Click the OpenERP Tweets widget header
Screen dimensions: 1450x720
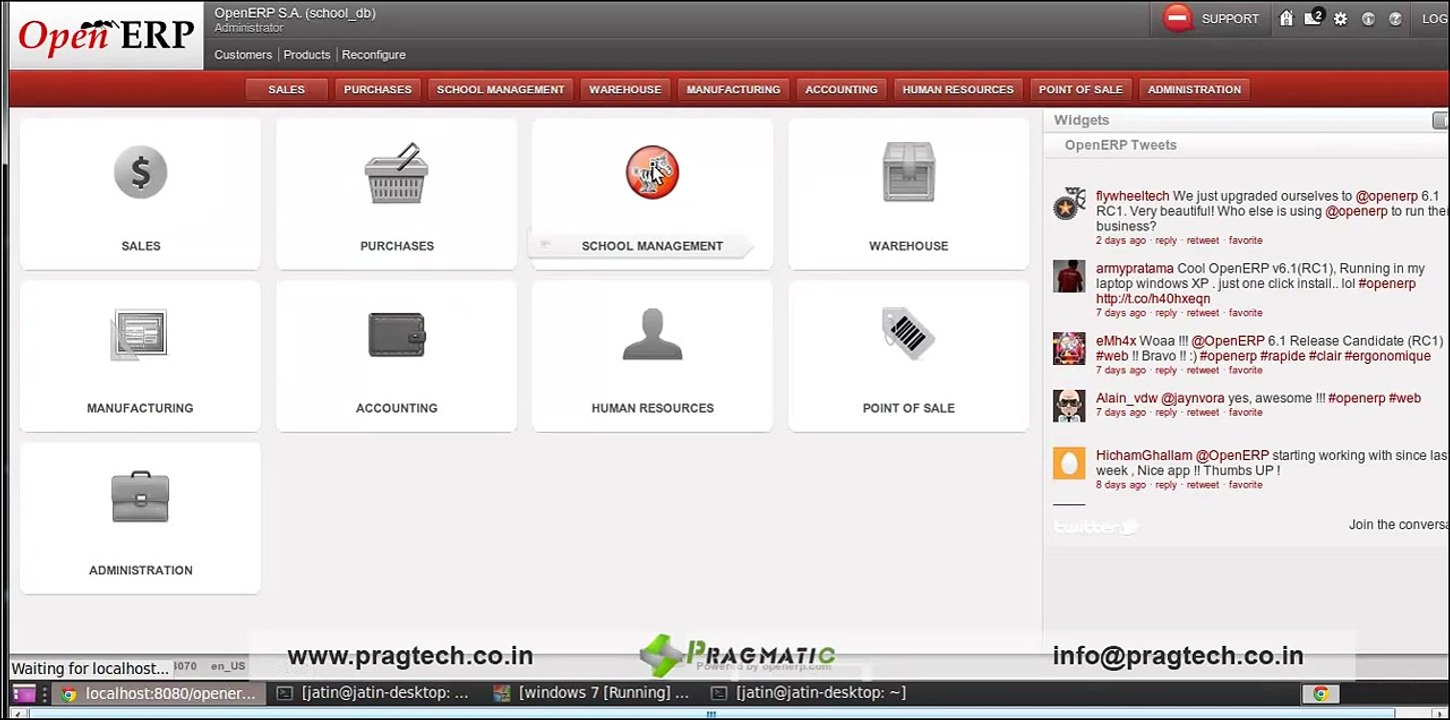point(1120,145)
